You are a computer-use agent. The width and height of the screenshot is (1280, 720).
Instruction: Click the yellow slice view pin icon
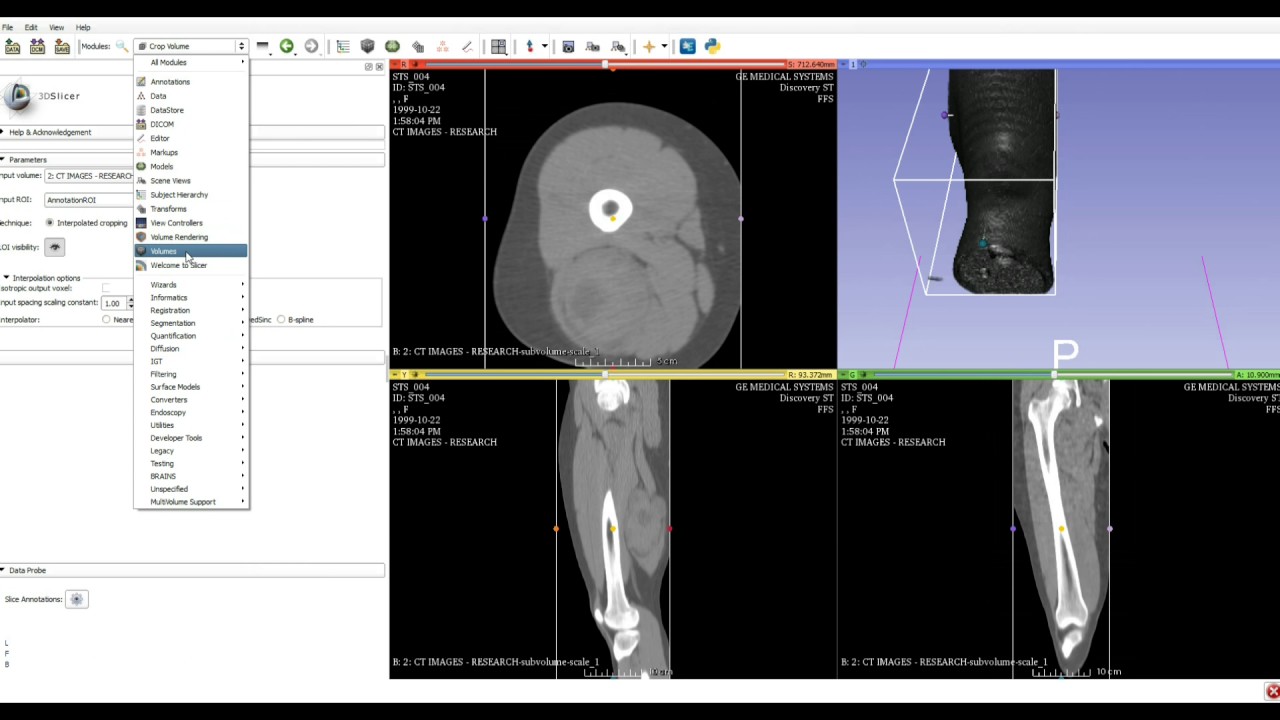(394, 375)
